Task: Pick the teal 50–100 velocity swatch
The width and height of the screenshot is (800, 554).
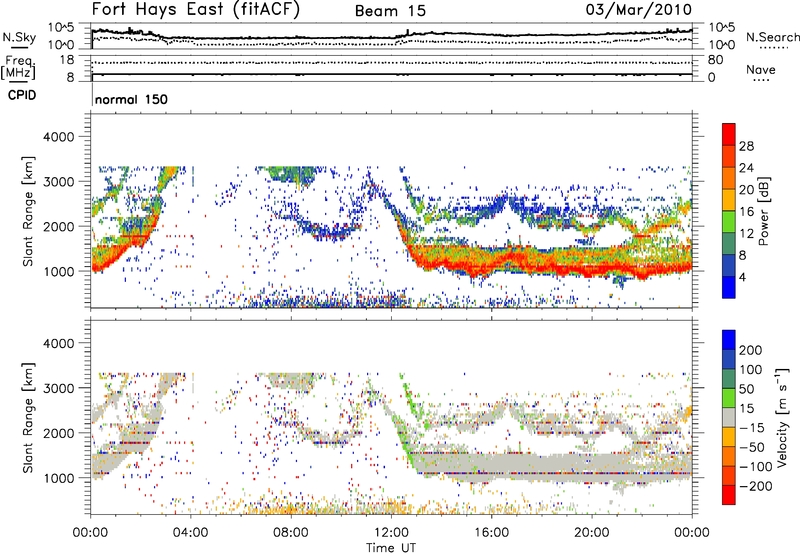Action: (729, 379)
